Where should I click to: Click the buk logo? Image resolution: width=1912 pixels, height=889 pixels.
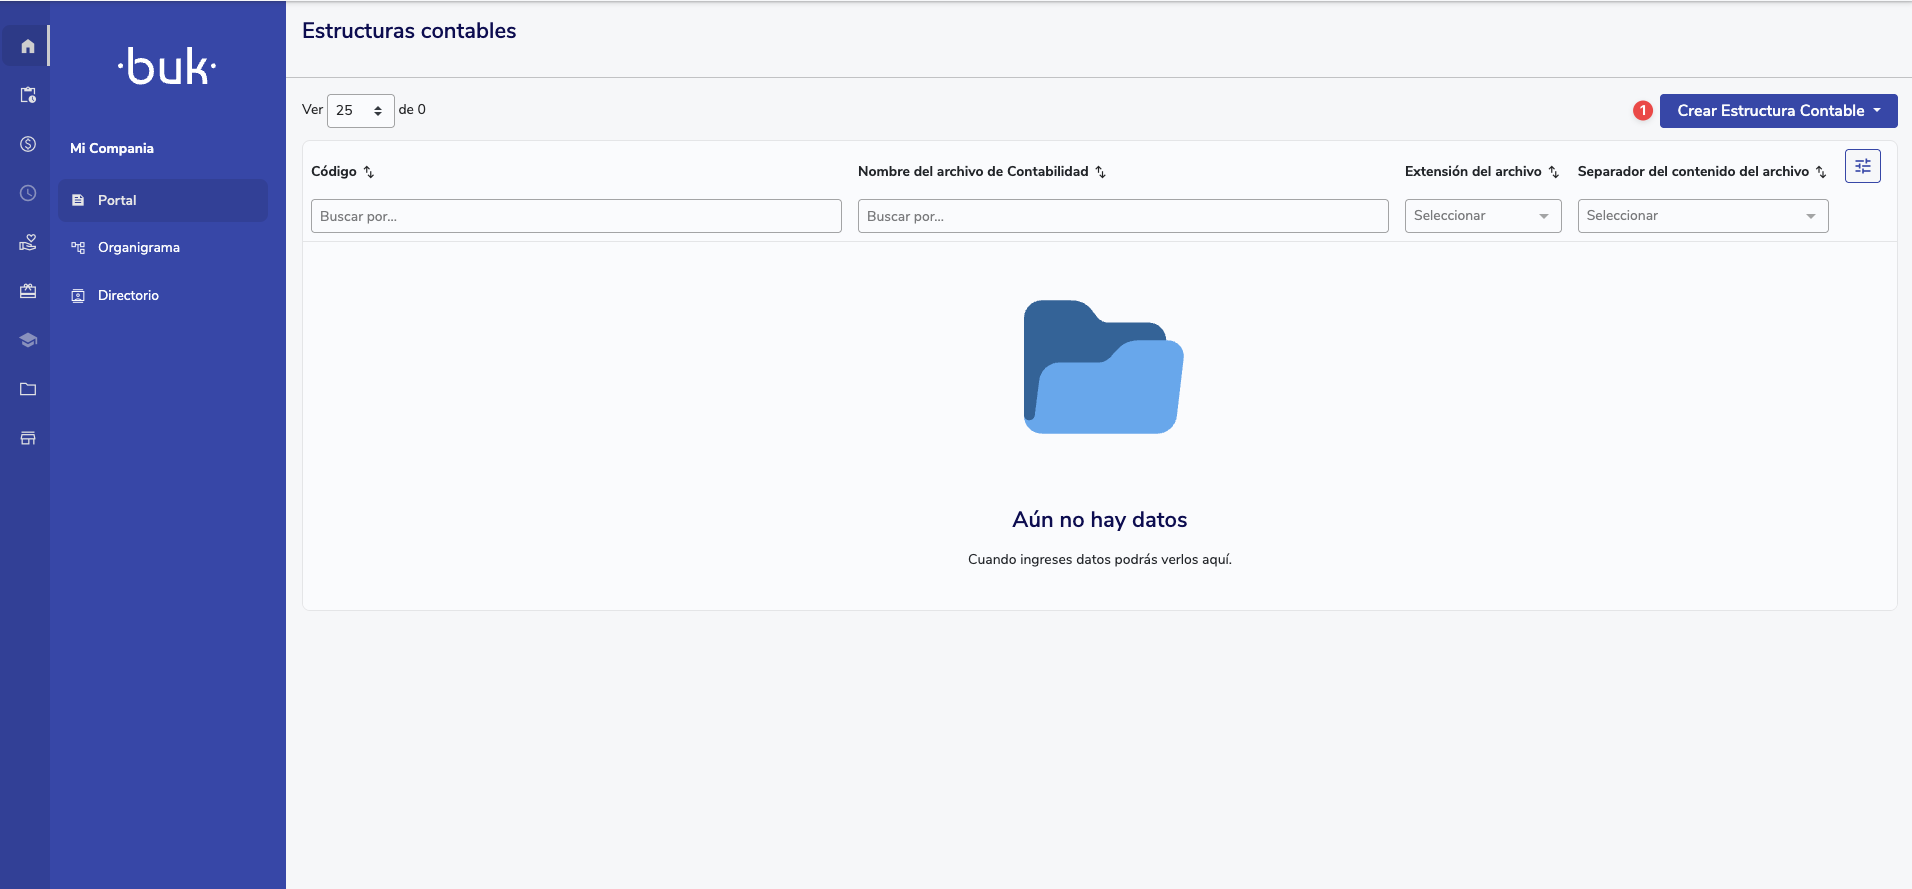[167, 67]
